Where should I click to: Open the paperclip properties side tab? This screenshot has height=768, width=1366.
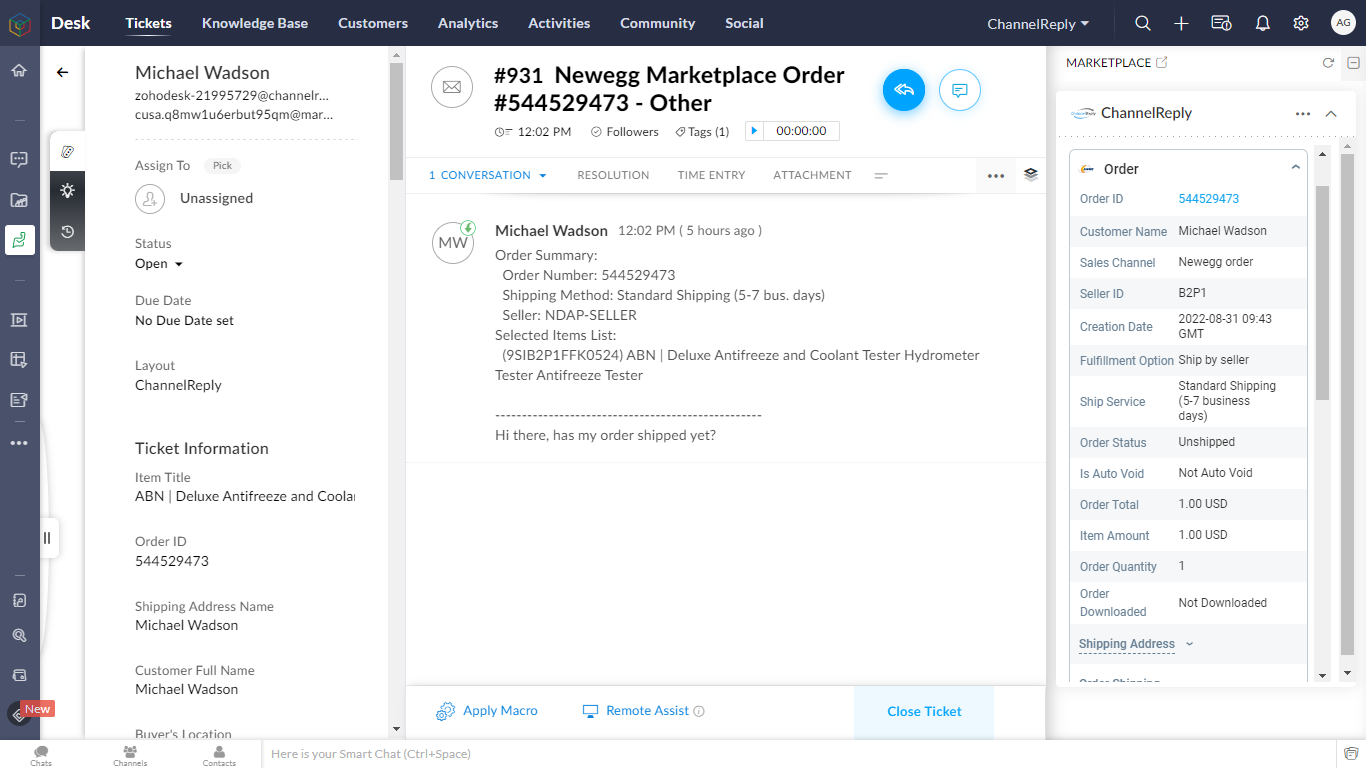[68, 151]
